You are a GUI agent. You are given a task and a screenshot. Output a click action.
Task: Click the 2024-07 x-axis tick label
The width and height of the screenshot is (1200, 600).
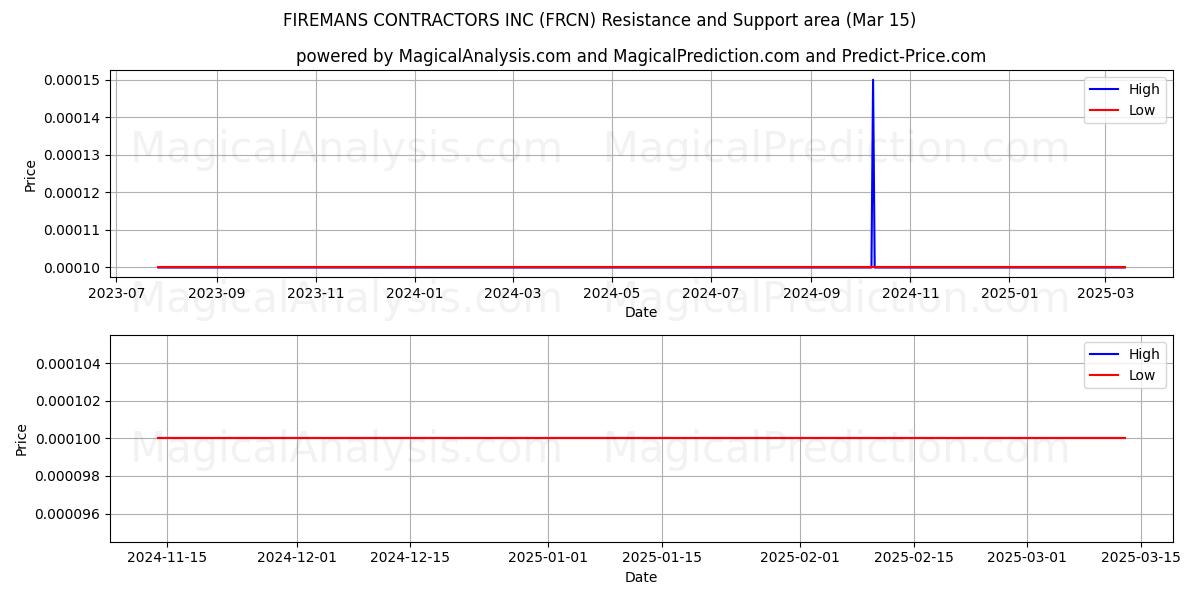(711, 293)
